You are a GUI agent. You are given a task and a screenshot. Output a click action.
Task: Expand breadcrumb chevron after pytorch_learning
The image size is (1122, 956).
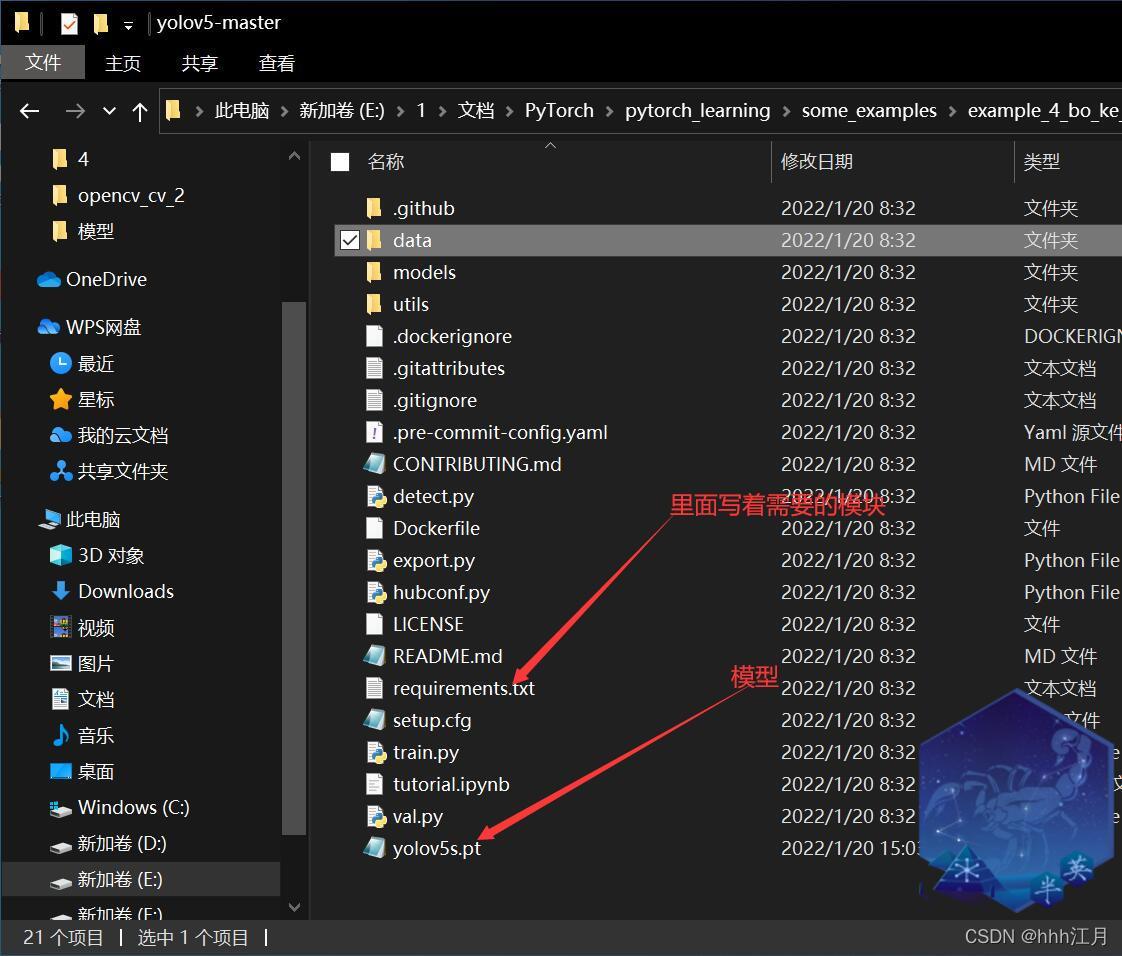pyautogui.click(x=786, y=111)
